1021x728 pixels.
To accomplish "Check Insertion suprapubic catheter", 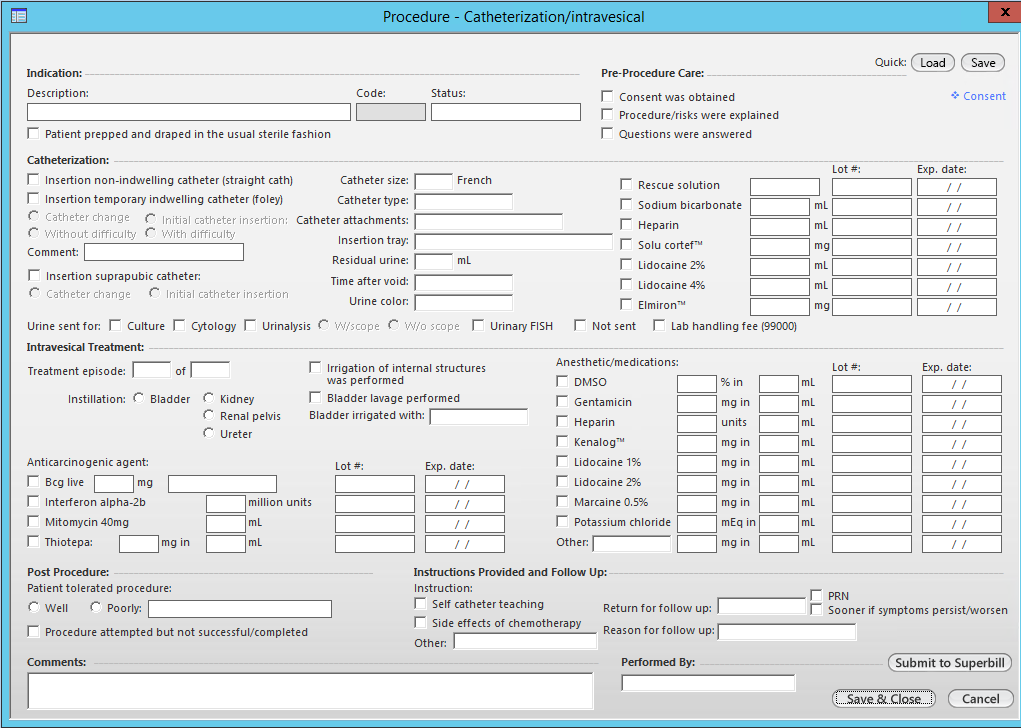I will click(35, 275).
